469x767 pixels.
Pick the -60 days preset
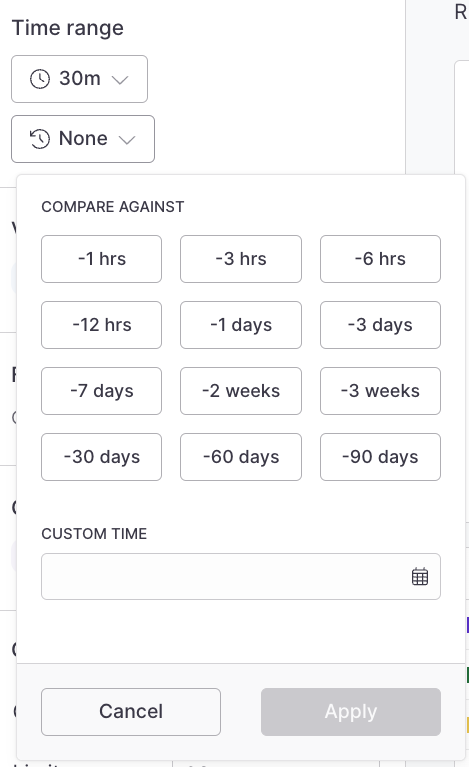(241, 457)
